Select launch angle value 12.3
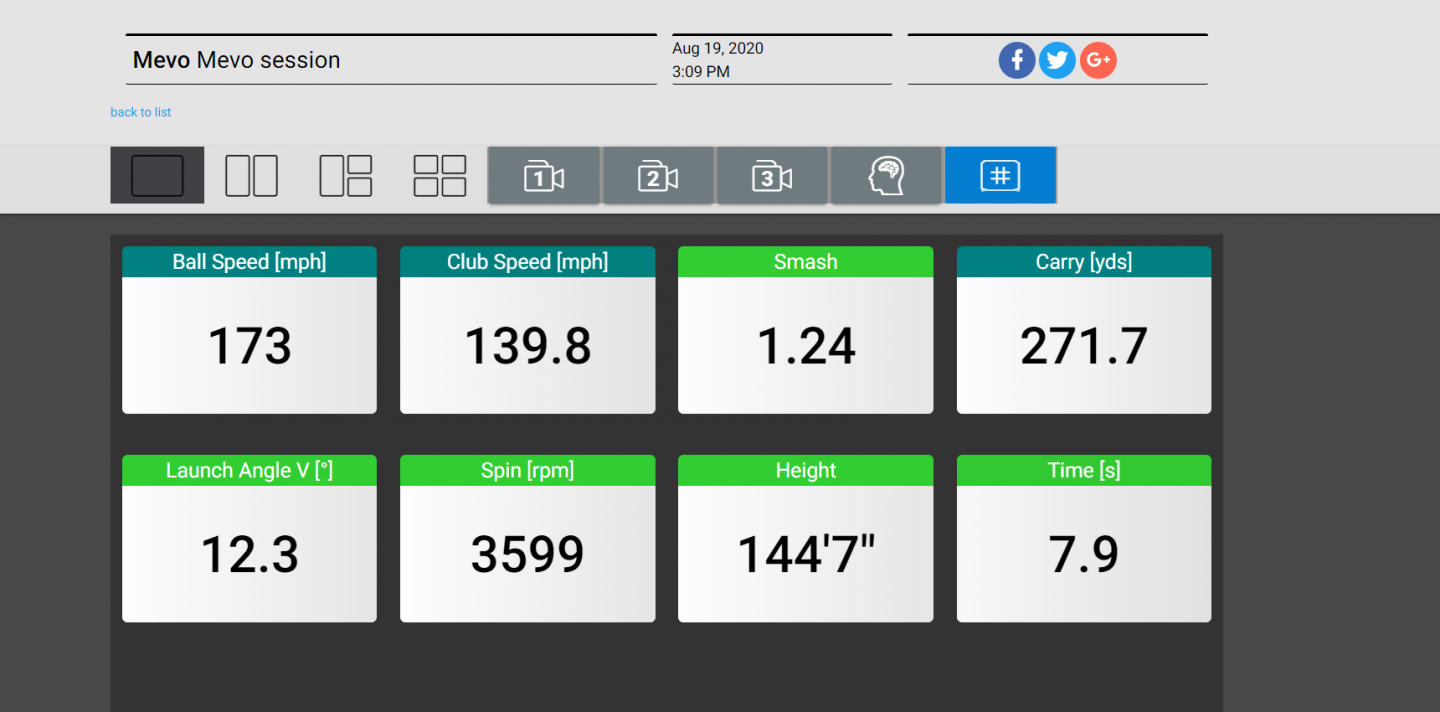The image size is (1440, 712). coord(249,554)
